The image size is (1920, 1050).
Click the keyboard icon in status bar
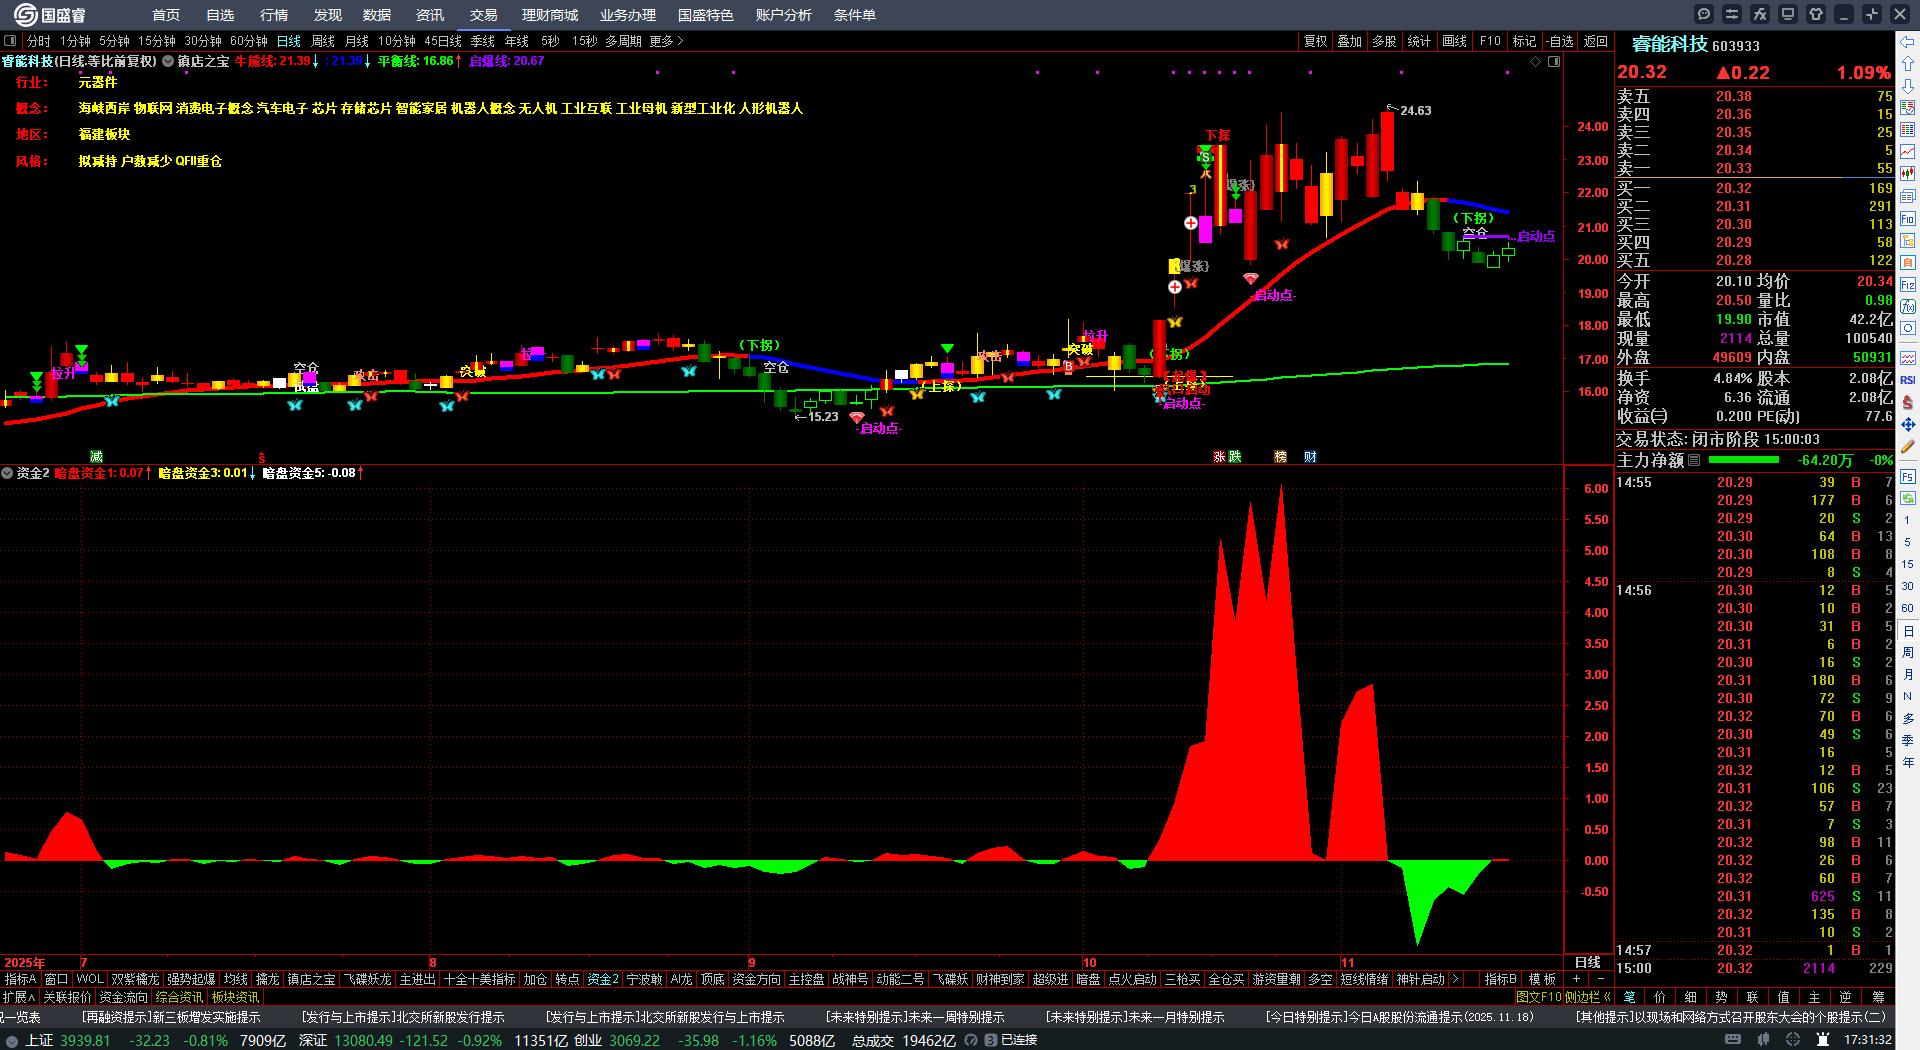[x=1733, y=1040]
